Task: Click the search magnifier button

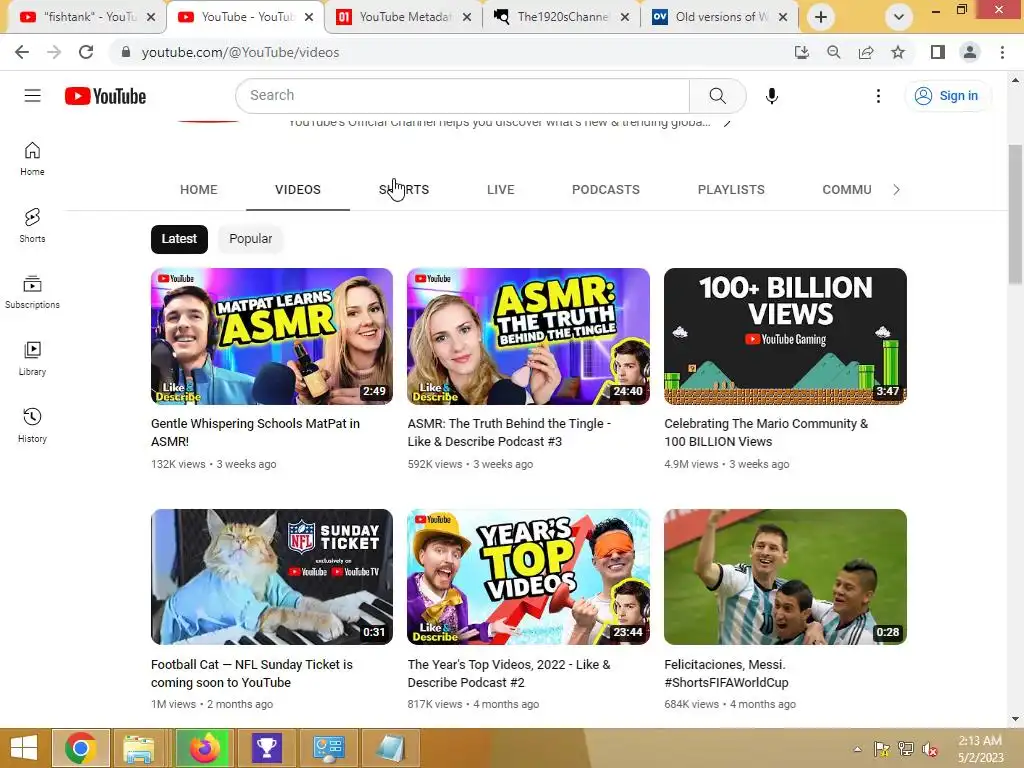Action: tap(717, 96)
